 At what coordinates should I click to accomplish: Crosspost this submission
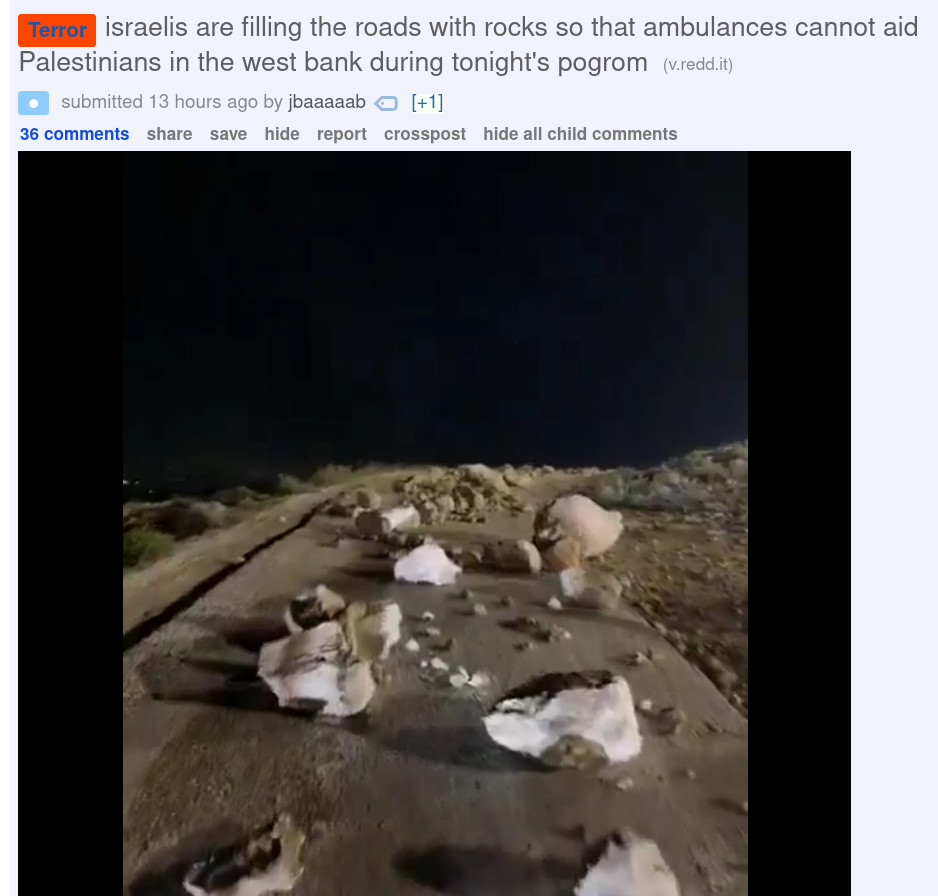425,134
